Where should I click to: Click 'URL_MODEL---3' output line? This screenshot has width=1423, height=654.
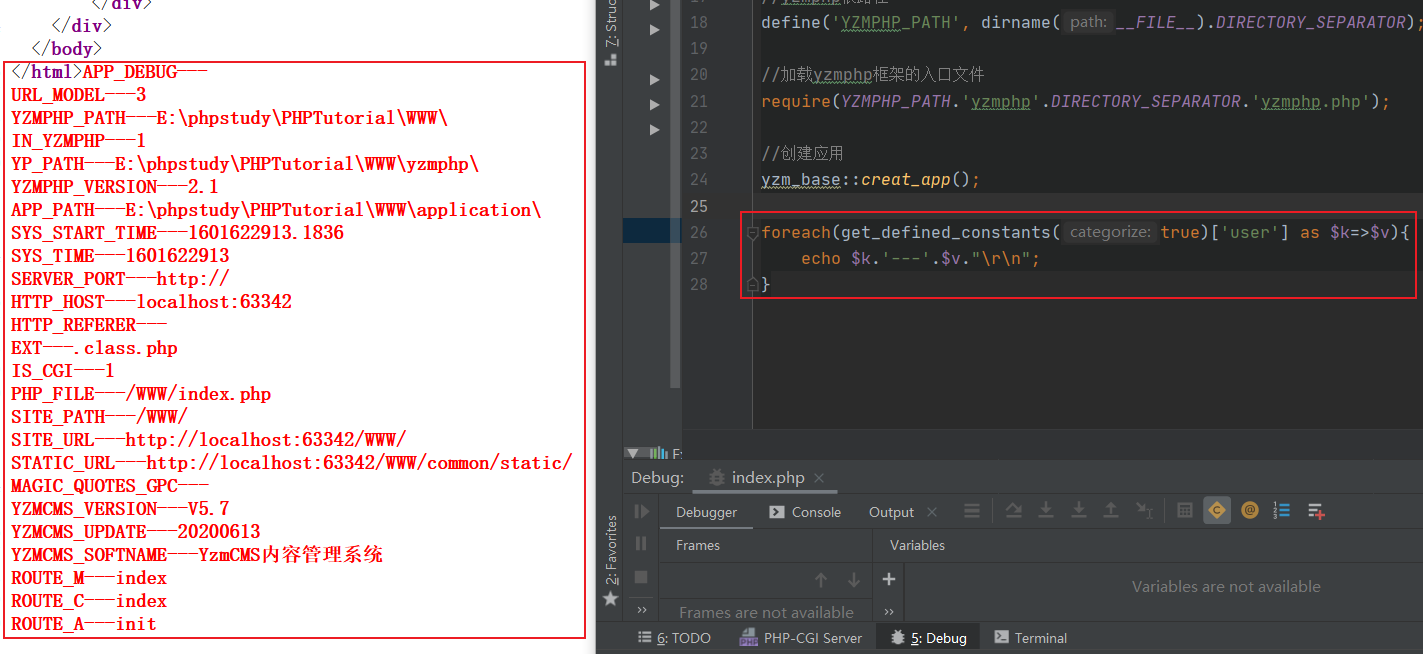pos(78,95)
